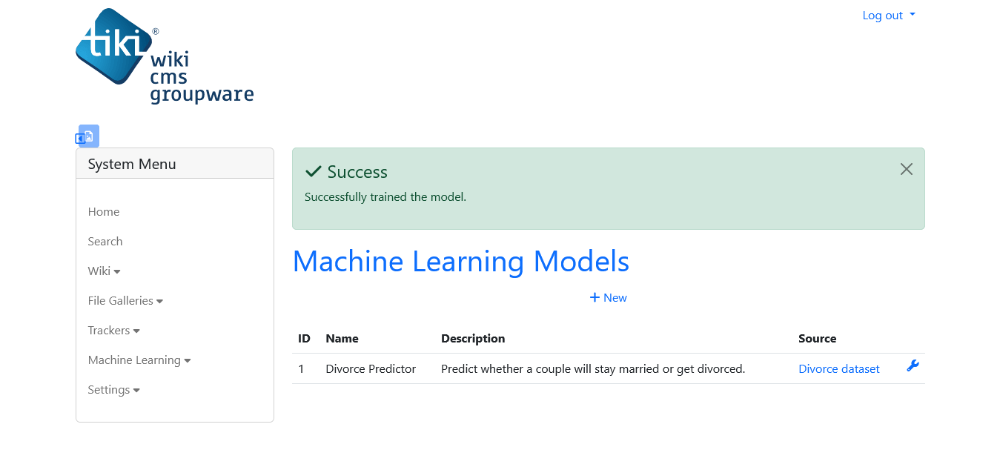1000x466 pixels.
Task: Click the Source column header
Action: pyautogui.click(x=817, y=339)
